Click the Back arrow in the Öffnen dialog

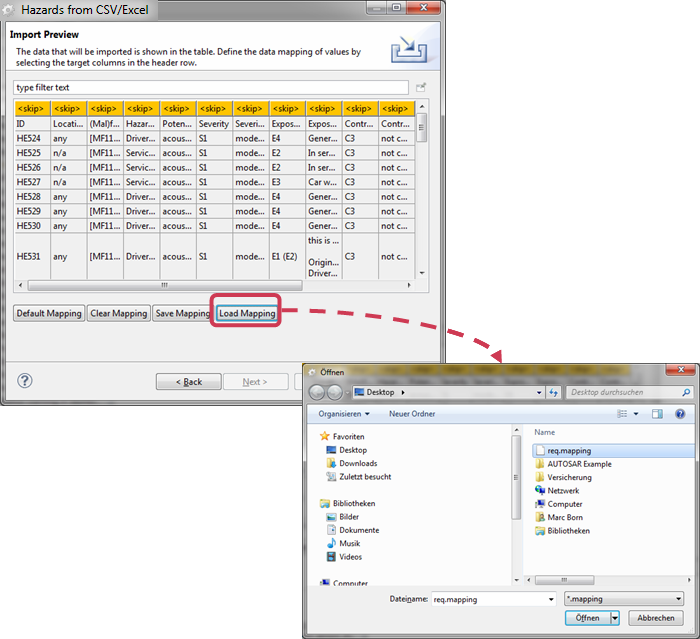click(317, 392)
